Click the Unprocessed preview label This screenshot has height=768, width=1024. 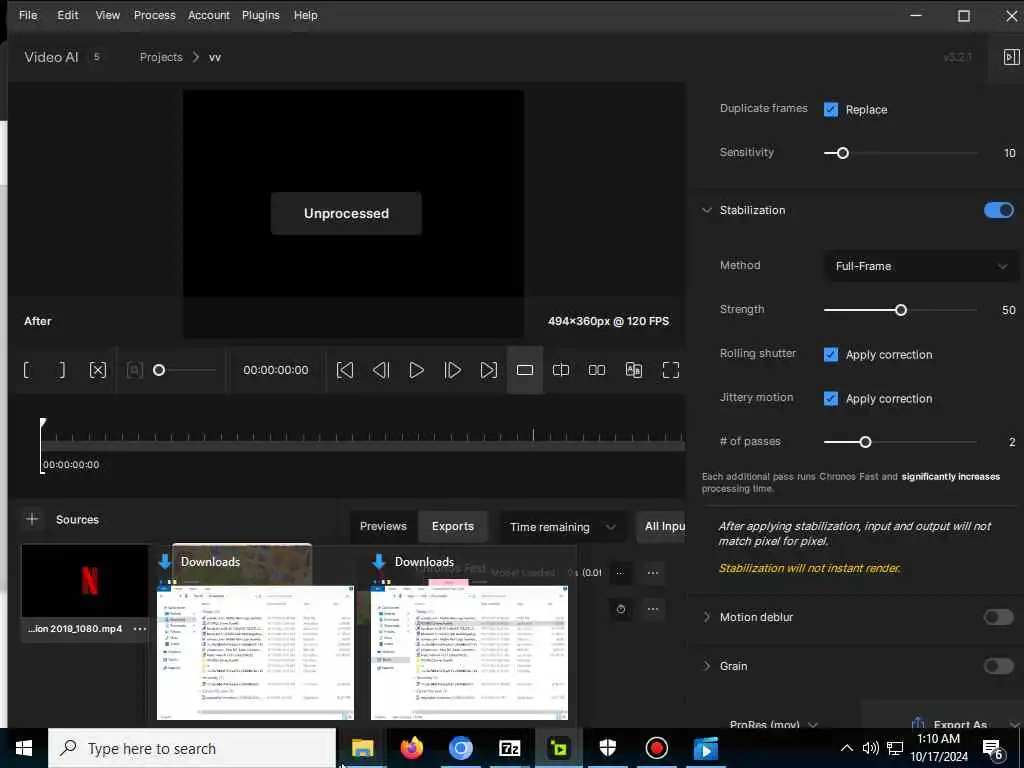[346, 214]
